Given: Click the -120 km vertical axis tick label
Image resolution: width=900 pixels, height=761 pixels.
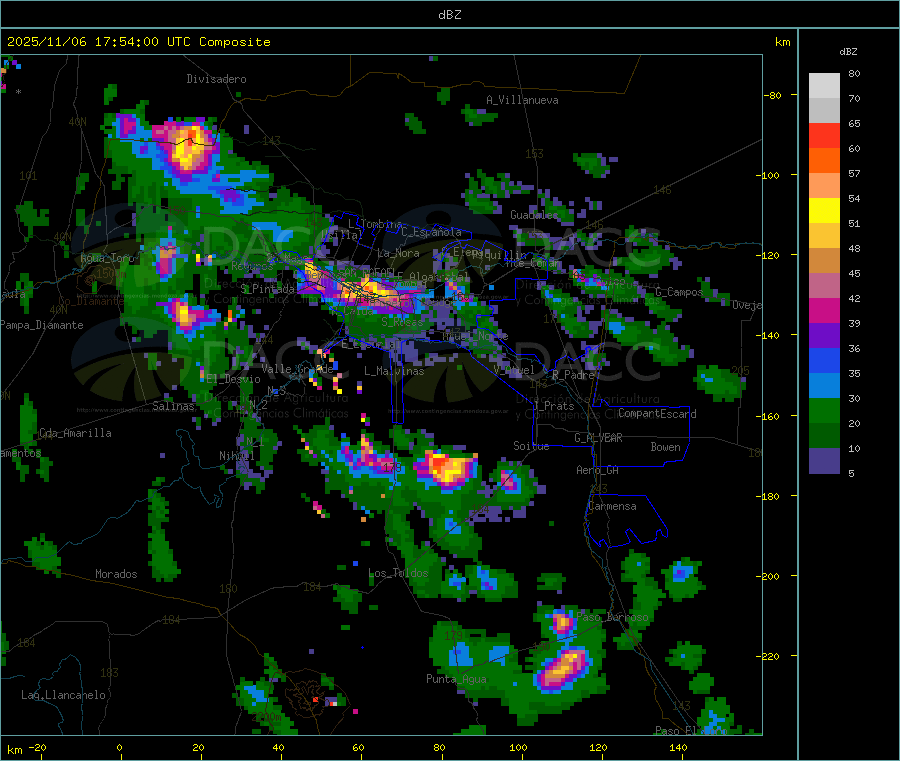Looking at the screenshot, I should pos(769,255).
